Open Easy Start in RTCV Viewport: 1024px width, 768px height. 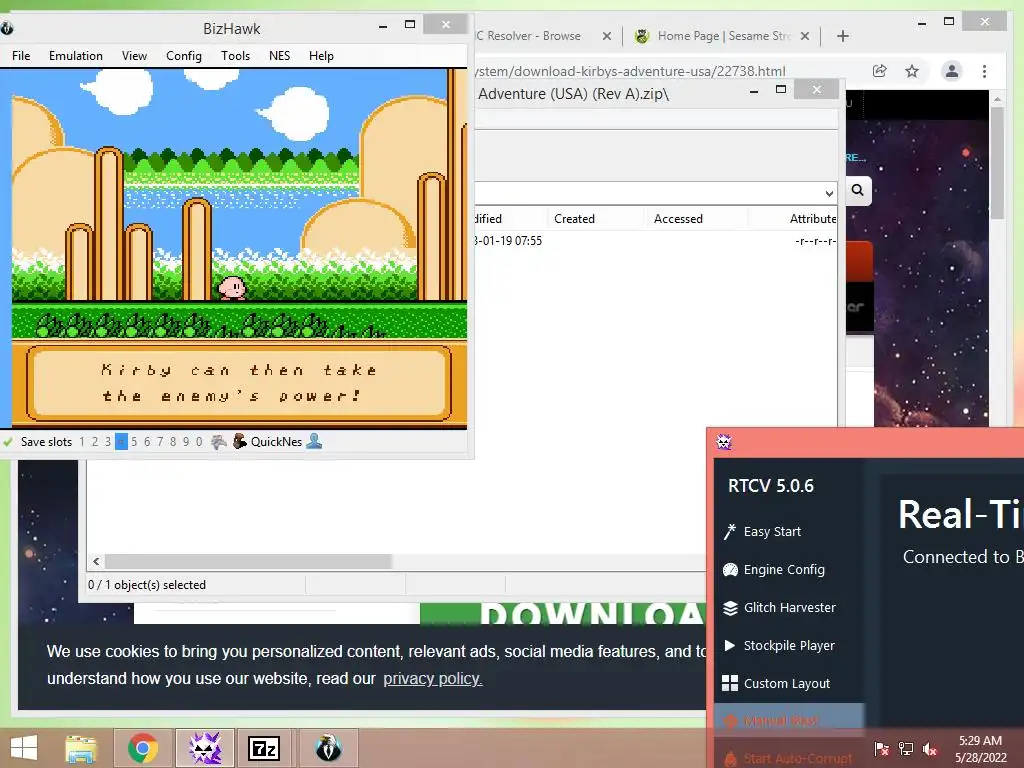[x=772, y=532]
